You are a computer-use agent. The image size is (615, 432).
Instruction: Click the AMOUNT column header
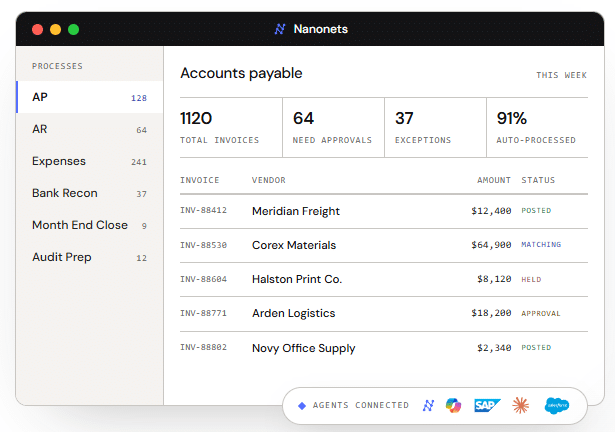tap(494, 180)
